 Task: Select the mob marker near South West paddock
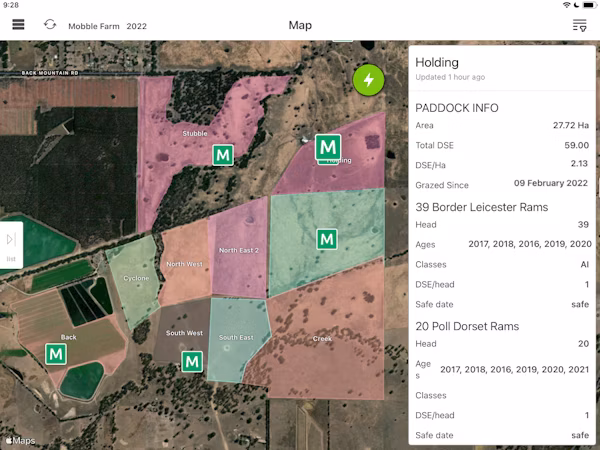192,361
